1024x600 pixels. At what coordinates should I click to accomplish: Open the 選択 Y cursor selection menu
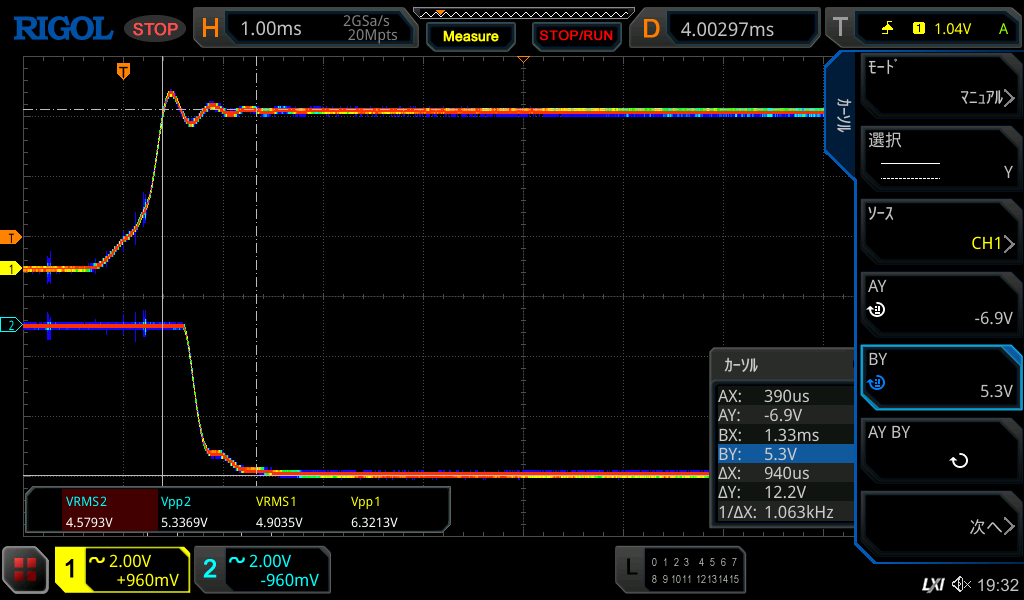tap(940, 158)
